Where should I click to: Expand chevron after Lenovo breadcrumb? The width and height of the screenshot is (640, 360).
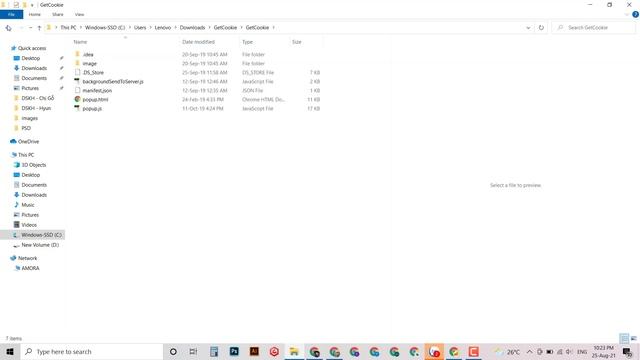(x=176, y=27)
